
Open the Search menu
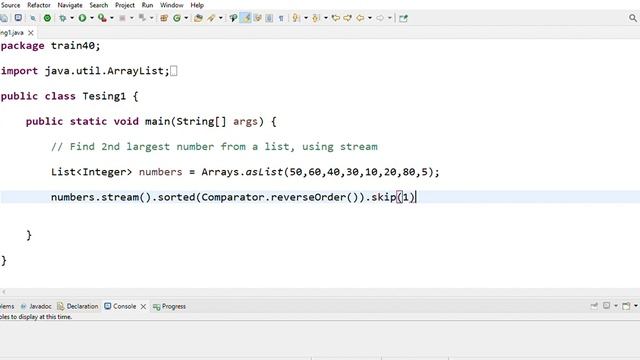pyautogui.click(x=99, y=5)
